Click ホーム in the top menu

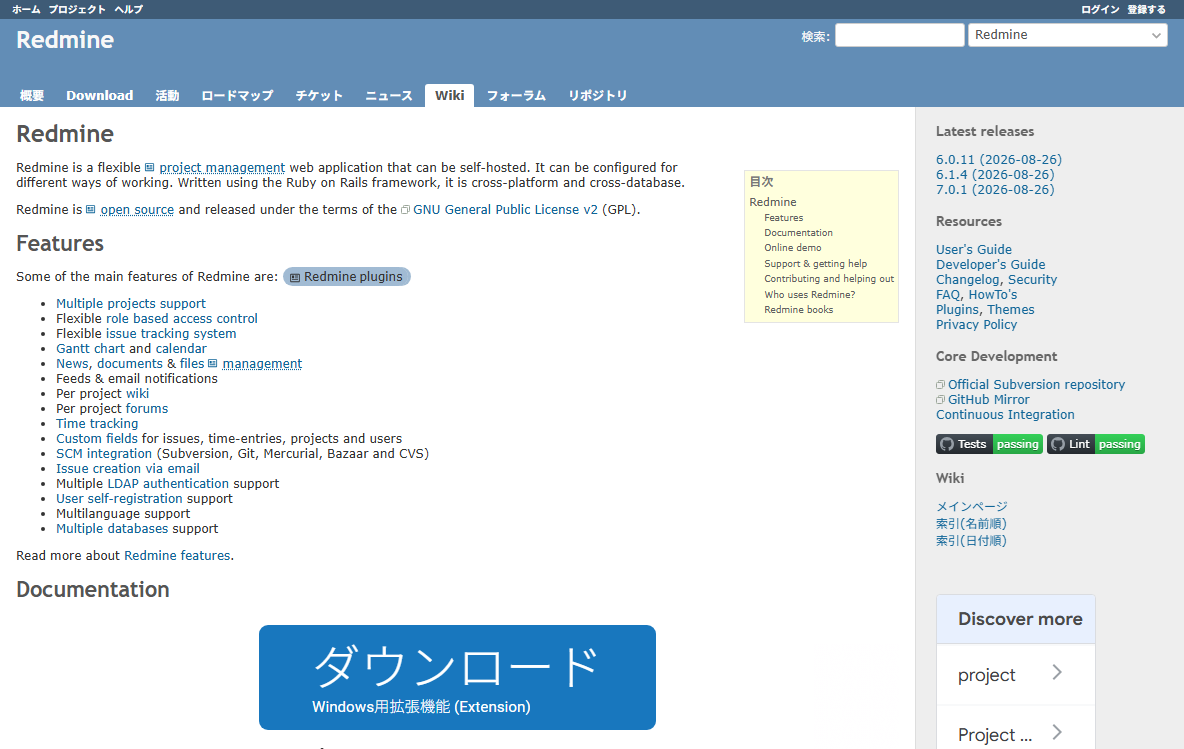point(26,9)
